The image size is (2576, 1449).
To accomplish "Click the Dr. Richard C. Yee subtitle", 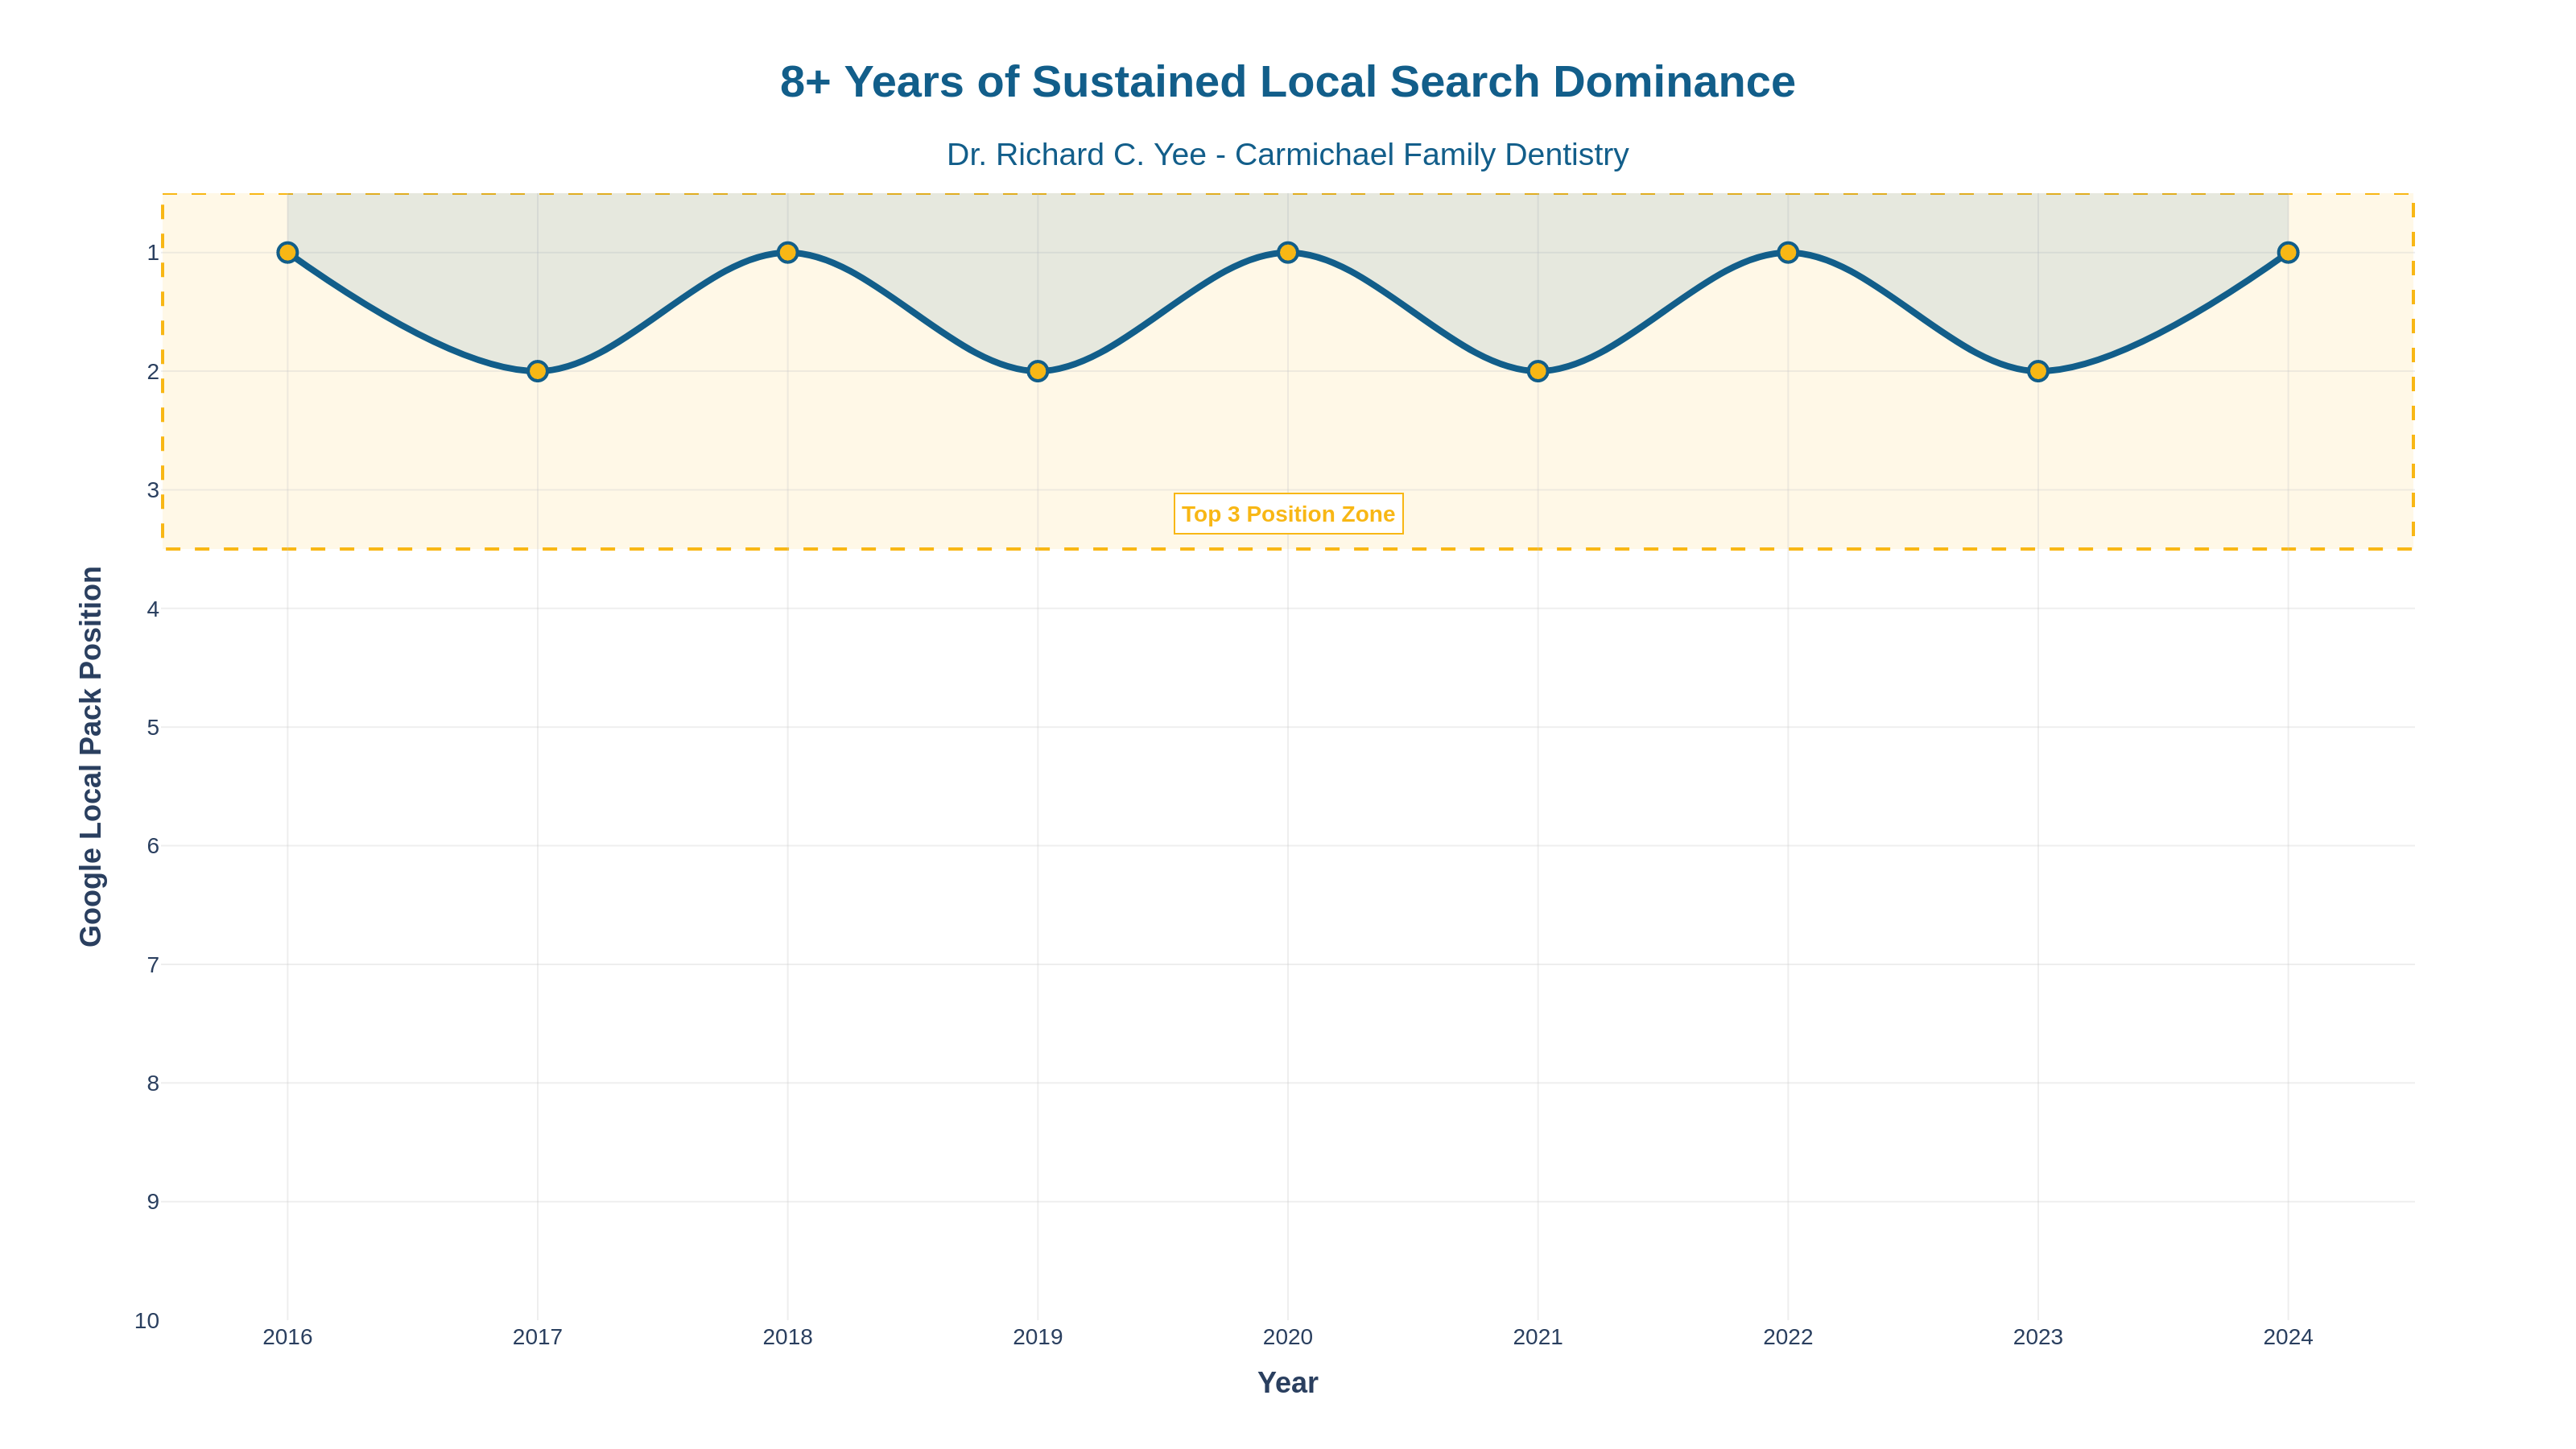I will pos(1287,154).
